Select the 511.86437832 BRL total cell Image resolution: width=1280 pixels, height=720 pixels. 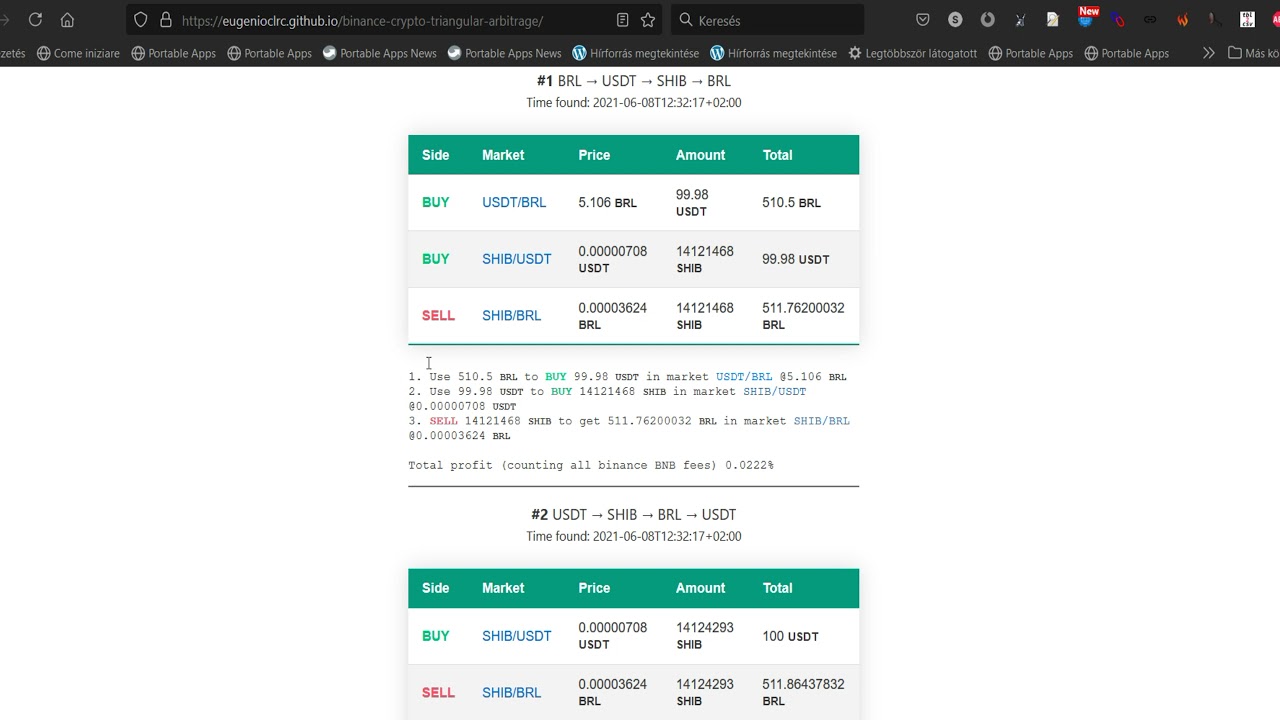click(x=803, y=693)
